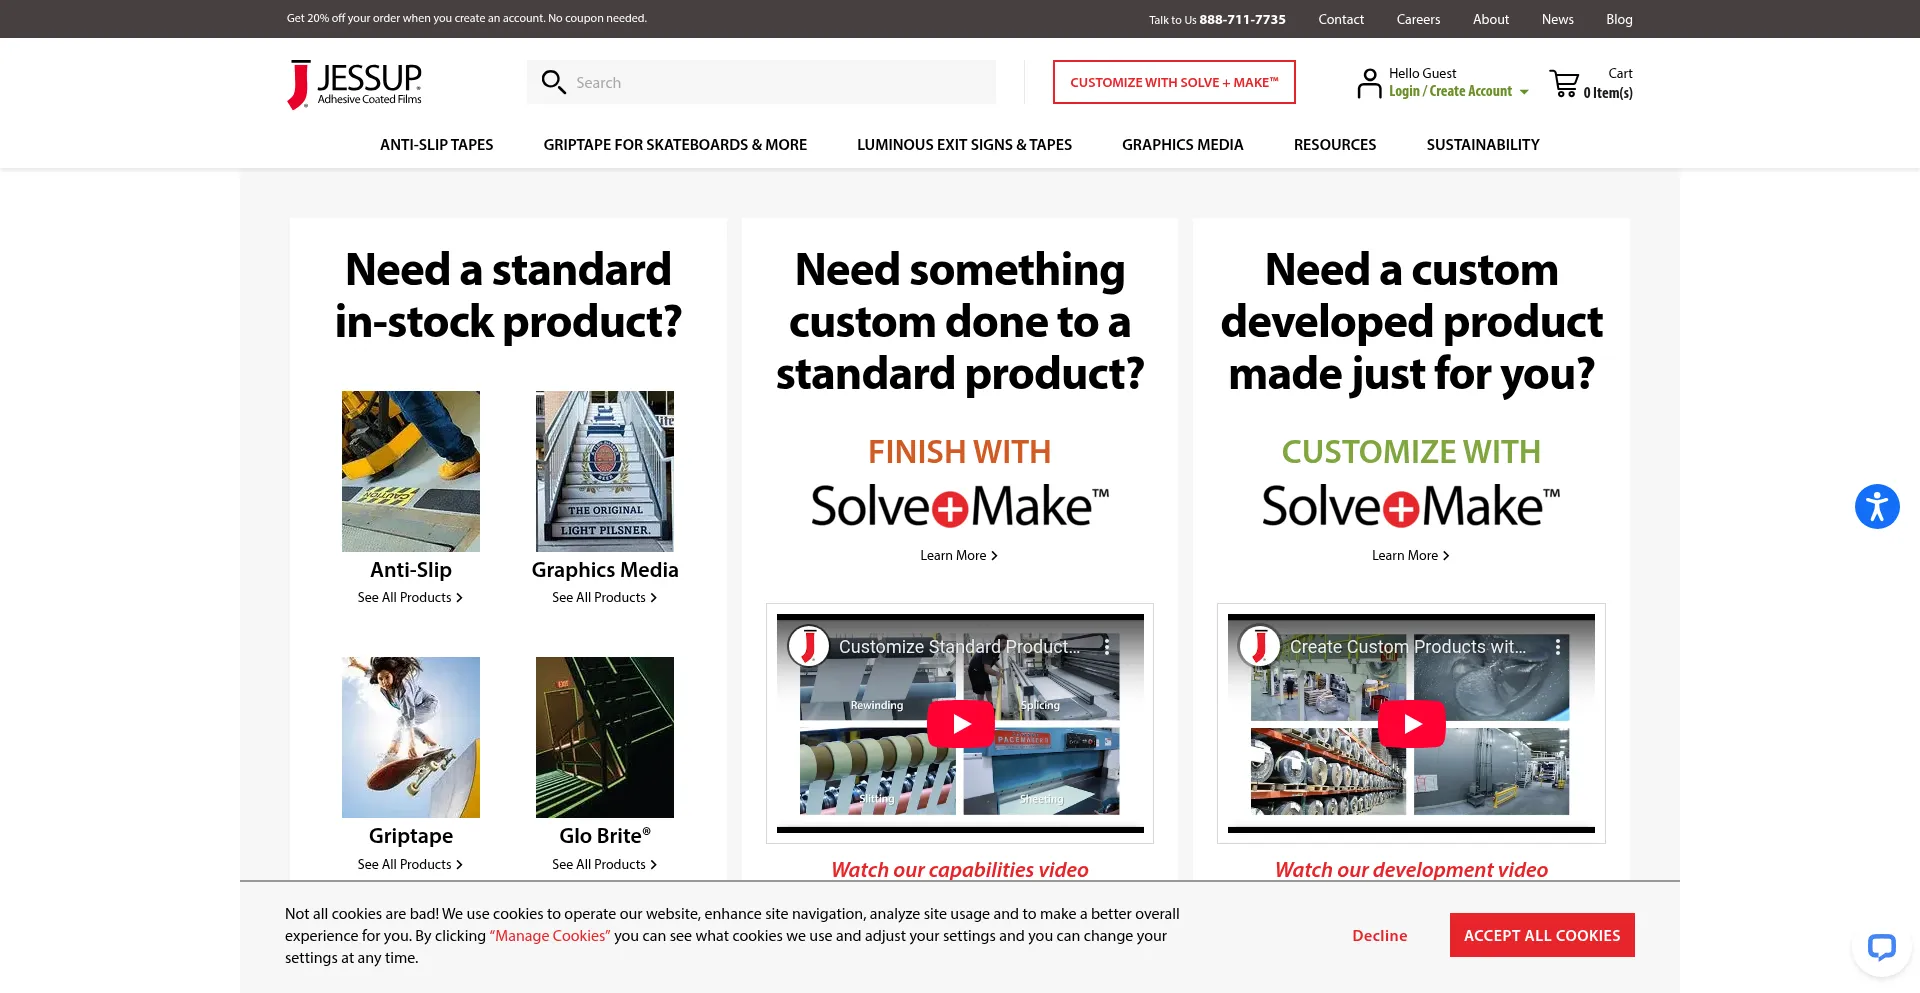1920x993 pixels.
Task: Call phone number 888-711-7735 link
Action: click(1242, 19)
